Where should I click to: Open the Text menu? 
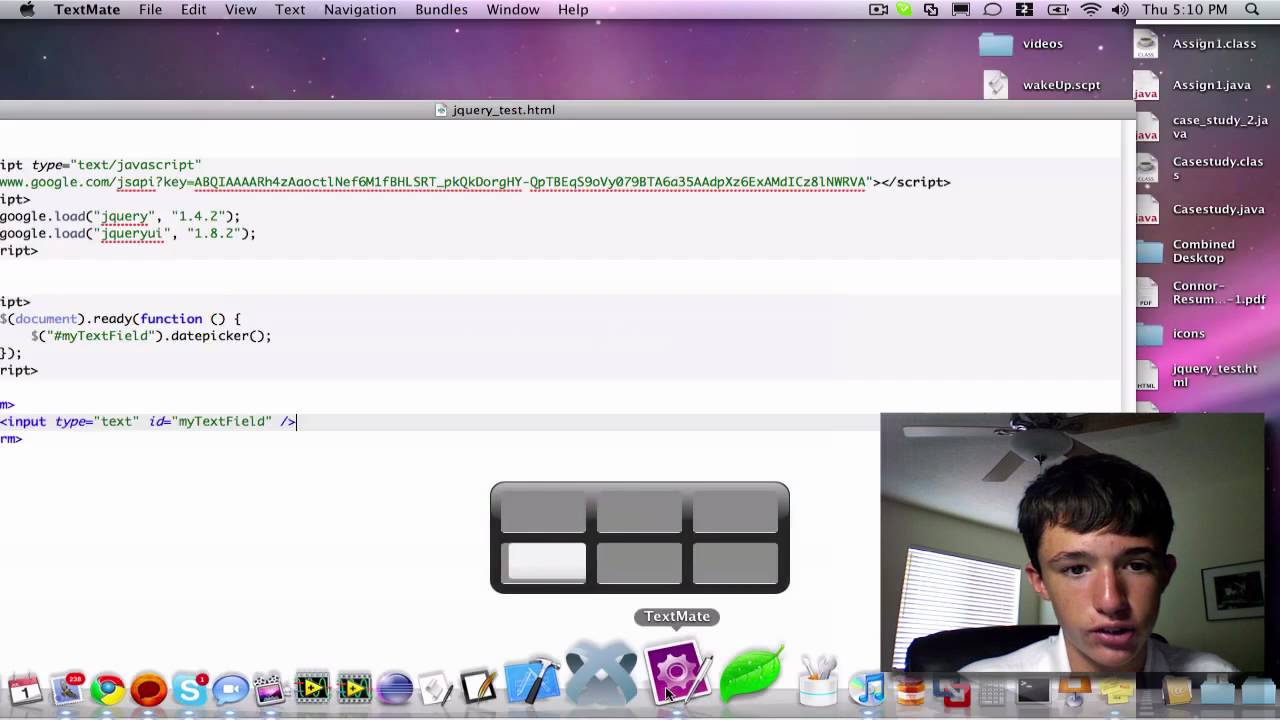point(290,10)
